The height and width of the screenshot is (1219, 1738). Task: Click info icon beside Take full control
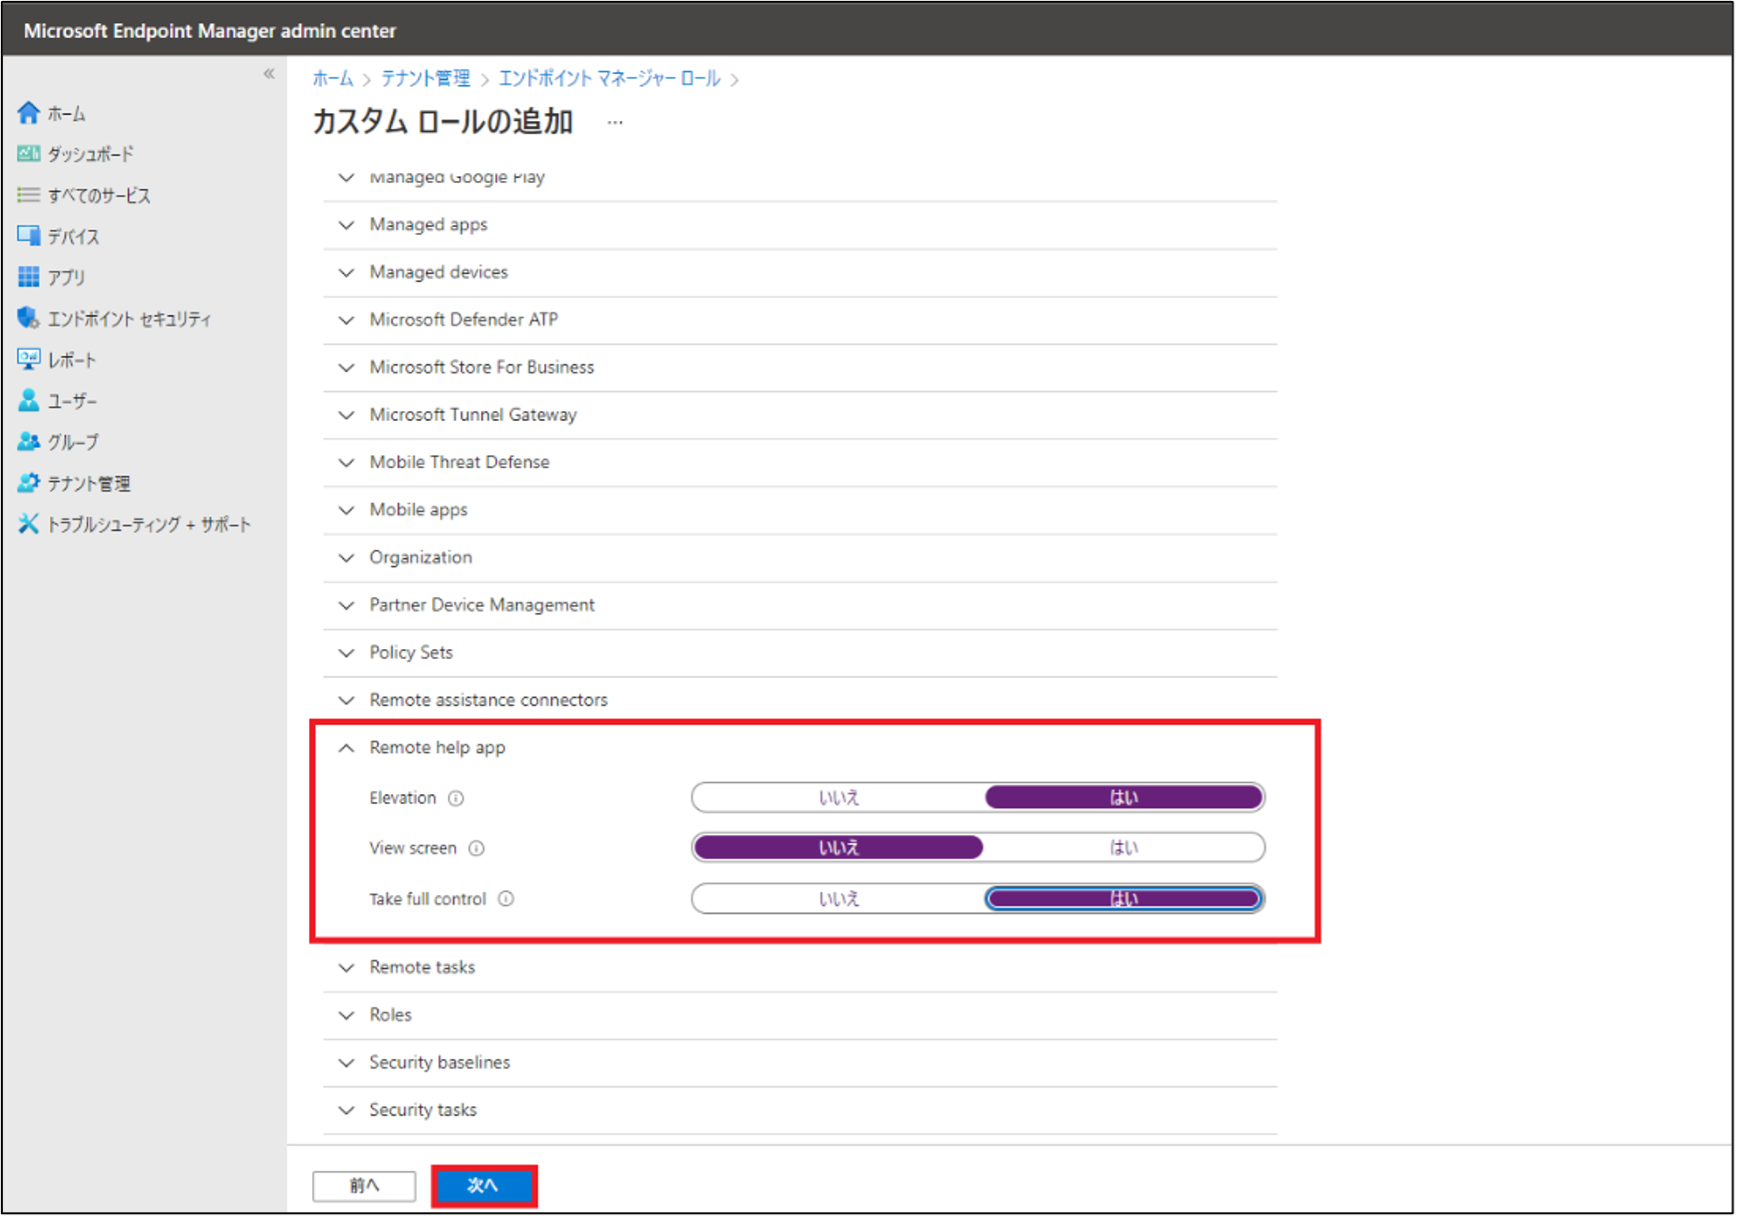(x=506, y=899)
